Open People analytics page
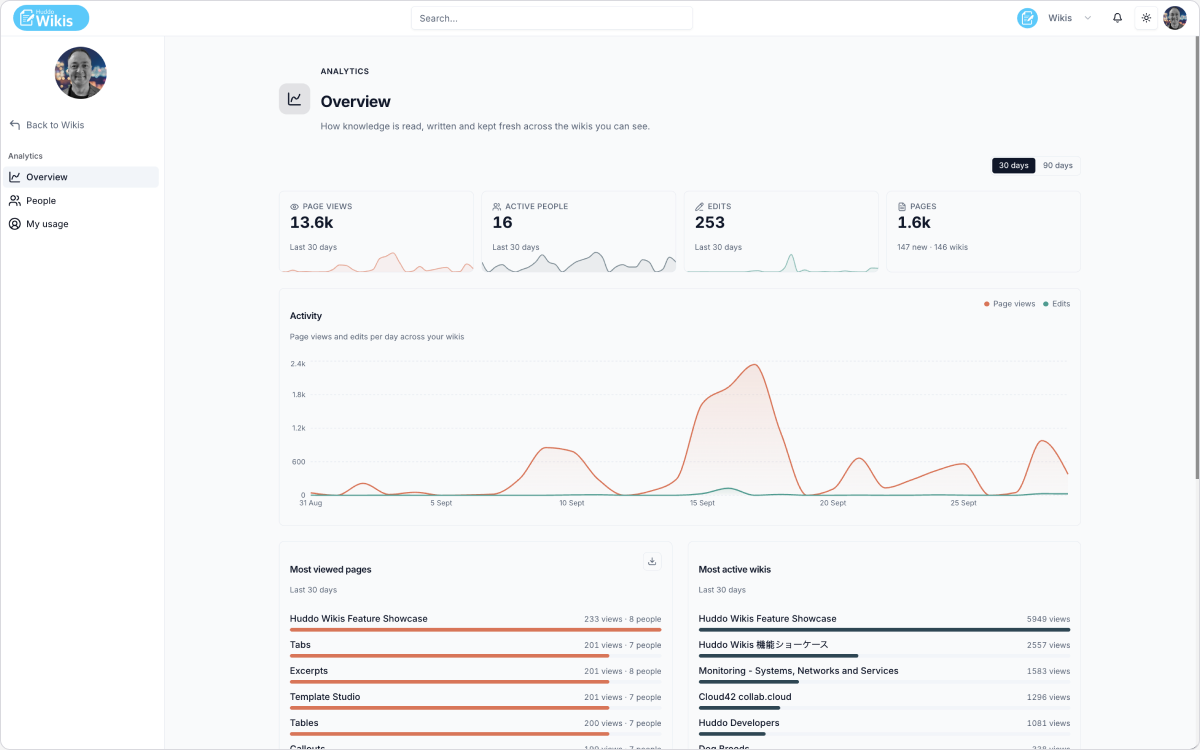The image size is (1200, 750). pyautogui.click(x=81, y=201)
